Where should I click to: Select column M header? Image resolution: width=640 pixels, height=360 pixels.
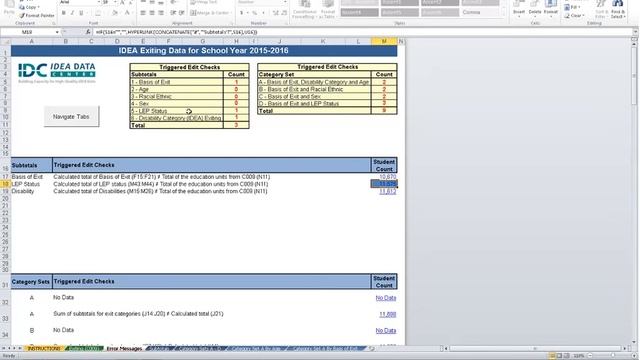coord(384,41)
